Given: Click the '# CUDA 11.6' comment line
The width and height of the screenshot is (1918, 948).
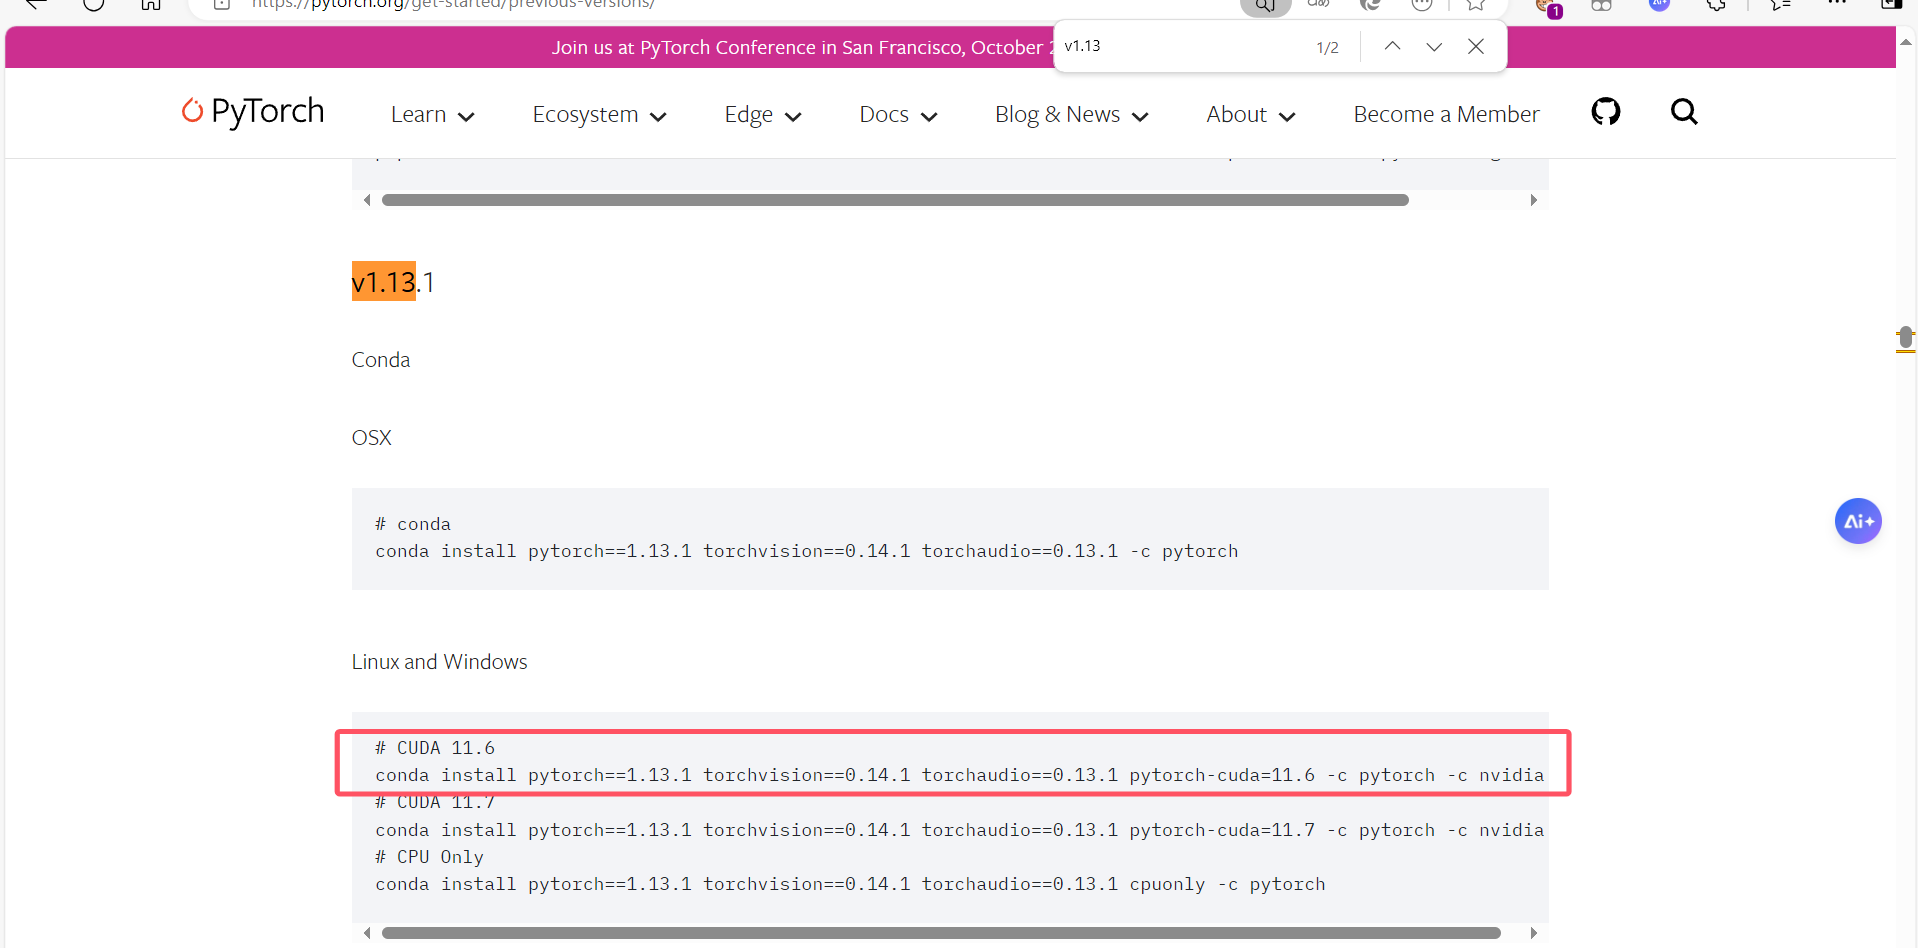Looking at the screenshot, I should tap(435, 748).
